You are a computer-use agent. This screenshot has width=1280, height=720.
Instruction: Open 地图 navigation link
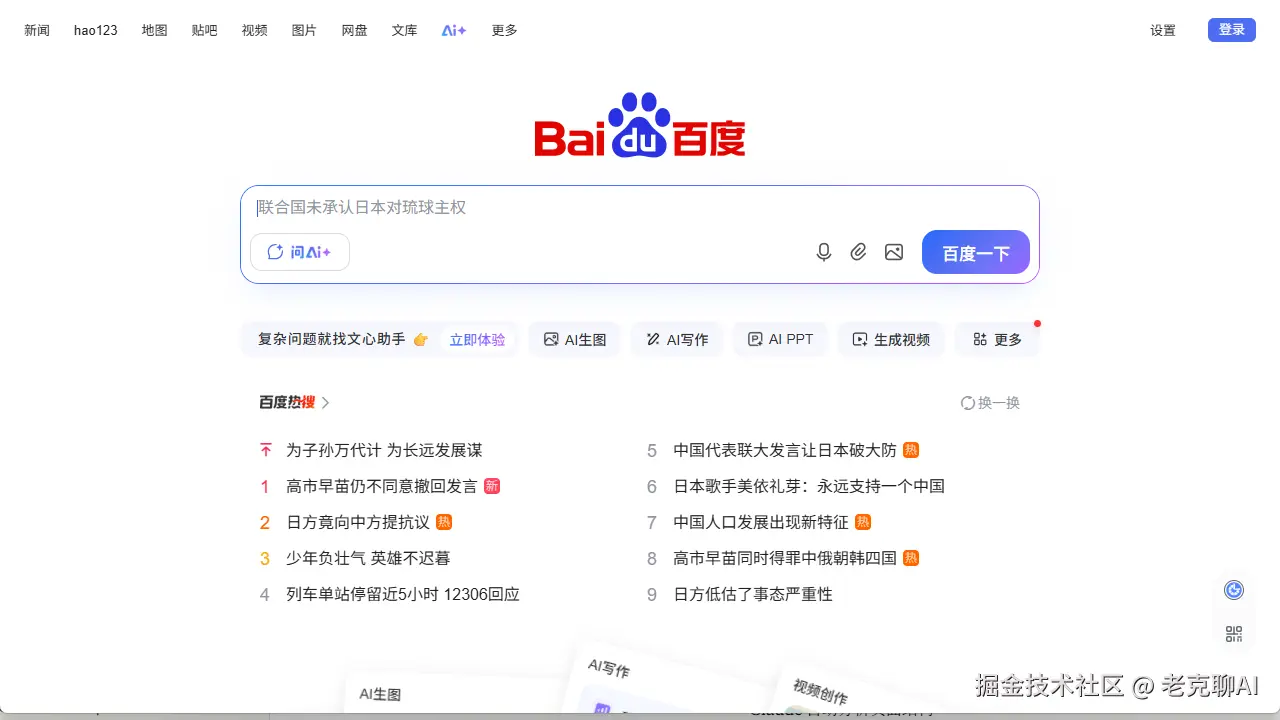pyautogui.click(x=155, y=30)
